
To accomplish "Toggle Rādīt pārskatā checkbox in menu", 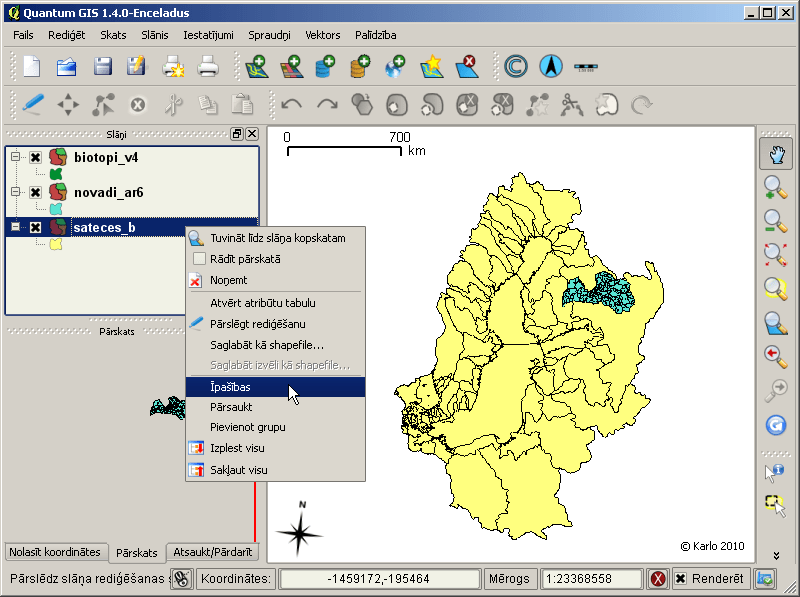I will [199, 259].
